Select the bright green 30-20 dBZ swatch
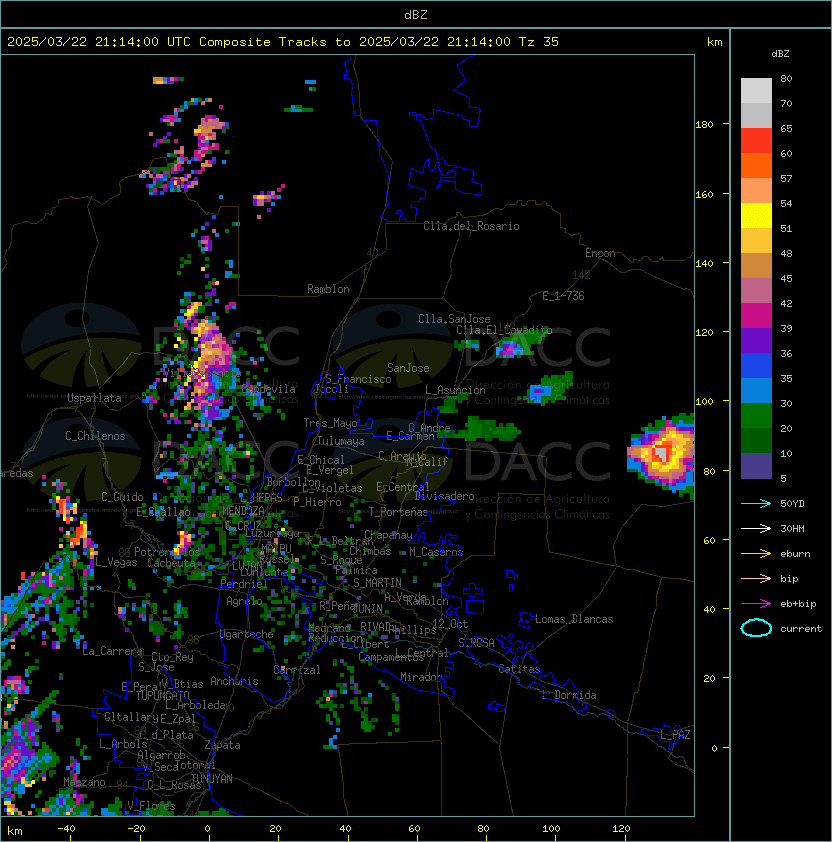The height and width of the screenshot is (842, 832). point(756,416)
